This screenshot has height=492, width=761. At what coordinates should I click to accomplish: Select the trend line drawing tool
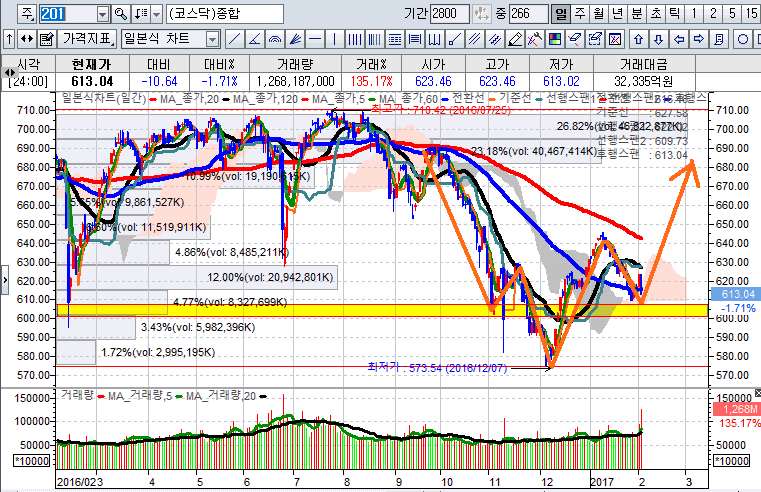point(236,39)
